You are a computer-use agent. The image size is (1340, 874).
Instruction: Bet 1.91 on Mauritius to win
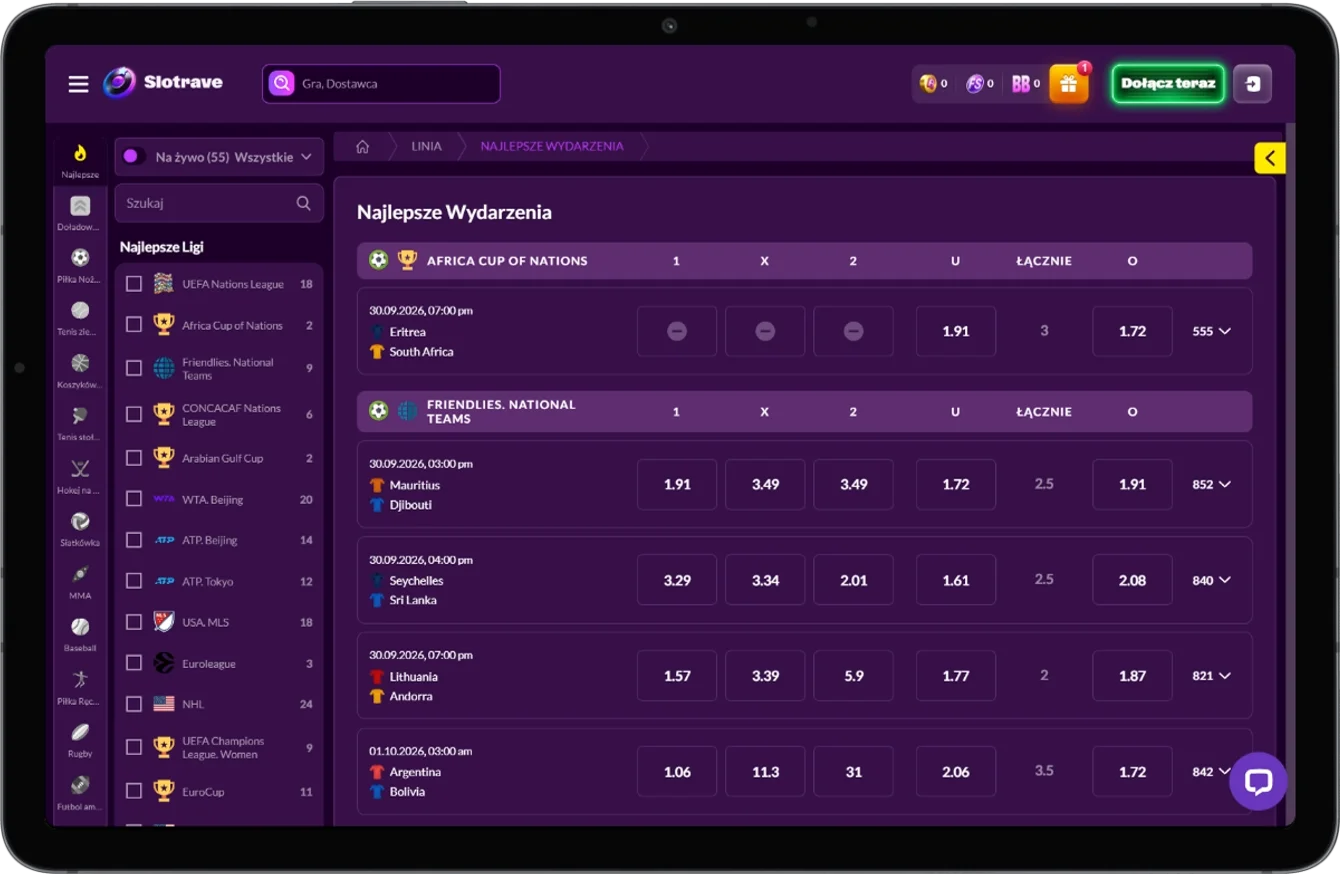677,484
